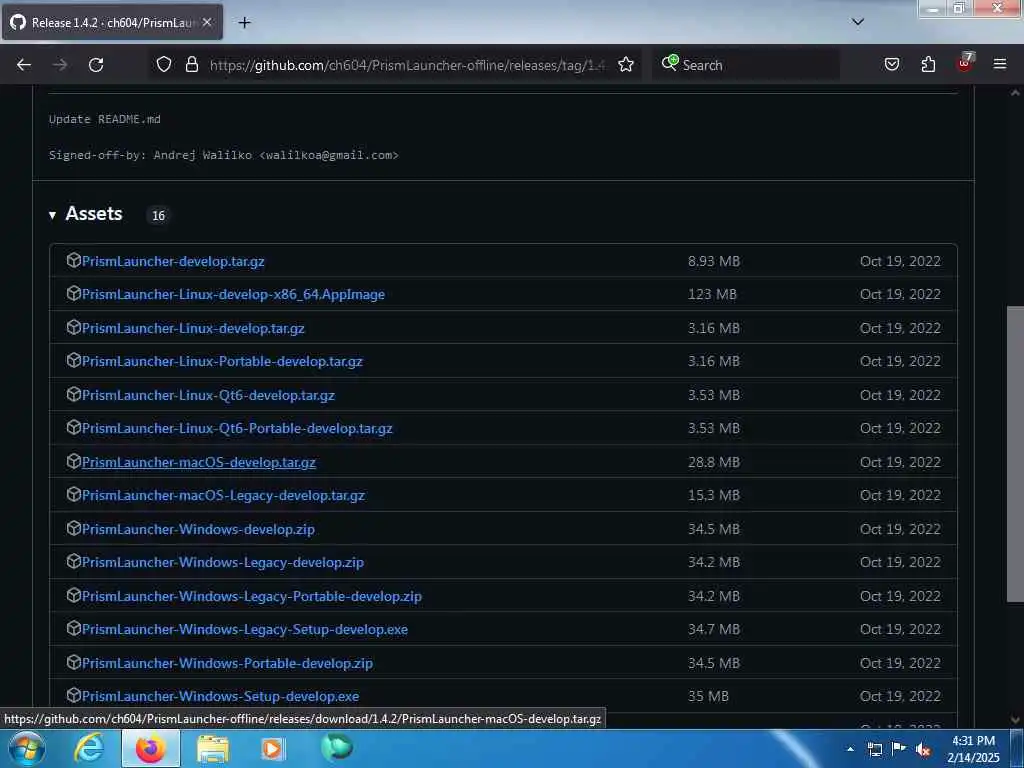Open the tracking protection shield icon

(x=164, y=64)
